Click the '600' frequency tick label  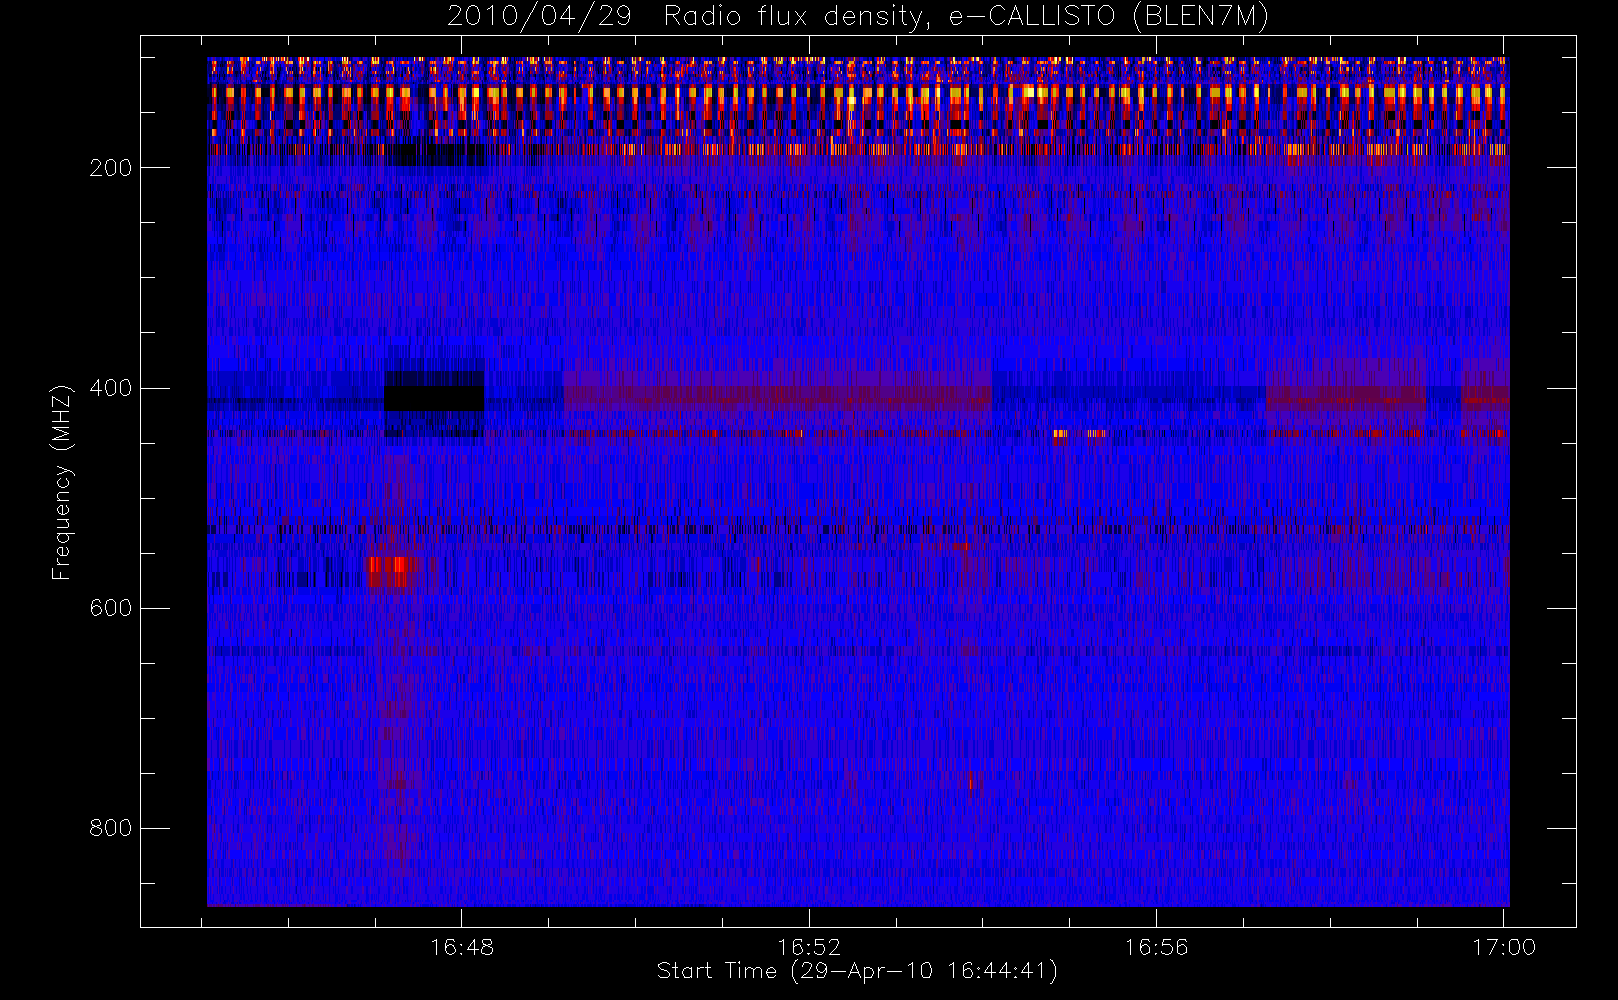[x=110, y=608]
